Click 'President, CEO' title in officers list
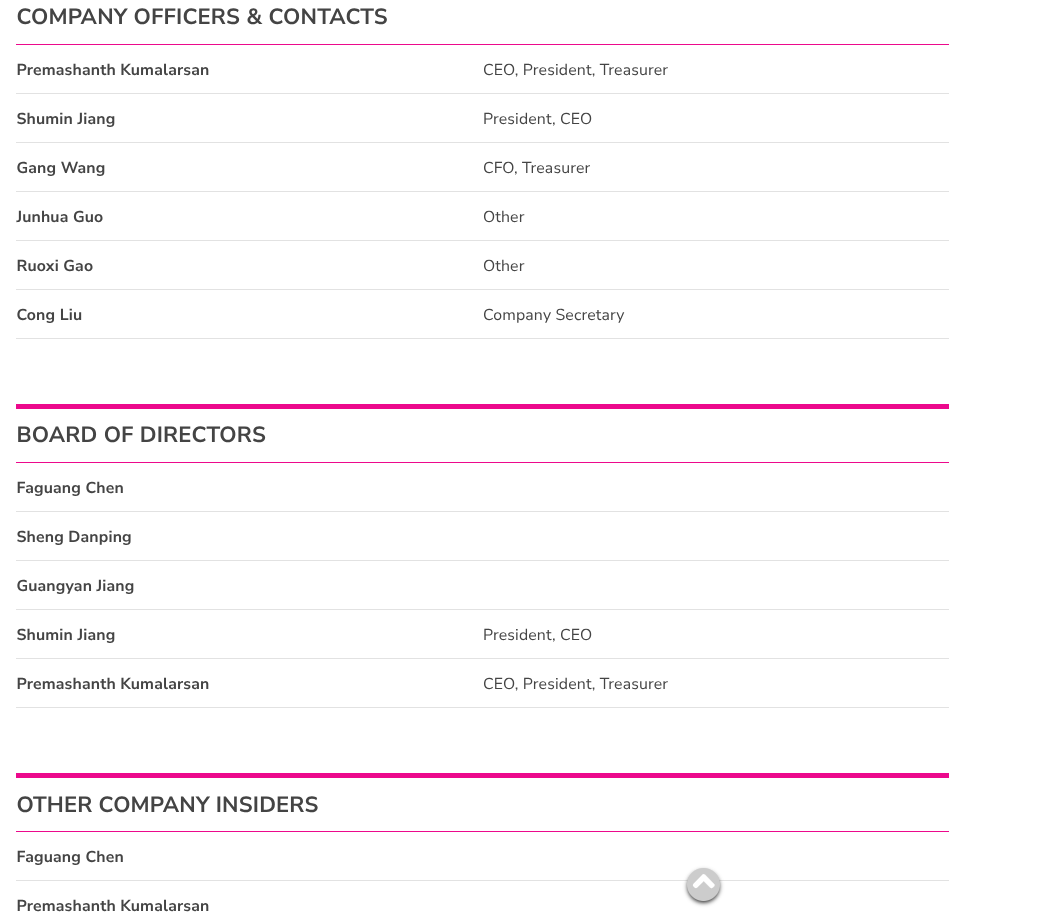This screenshot has height=924, width=1057. [537, 119]
